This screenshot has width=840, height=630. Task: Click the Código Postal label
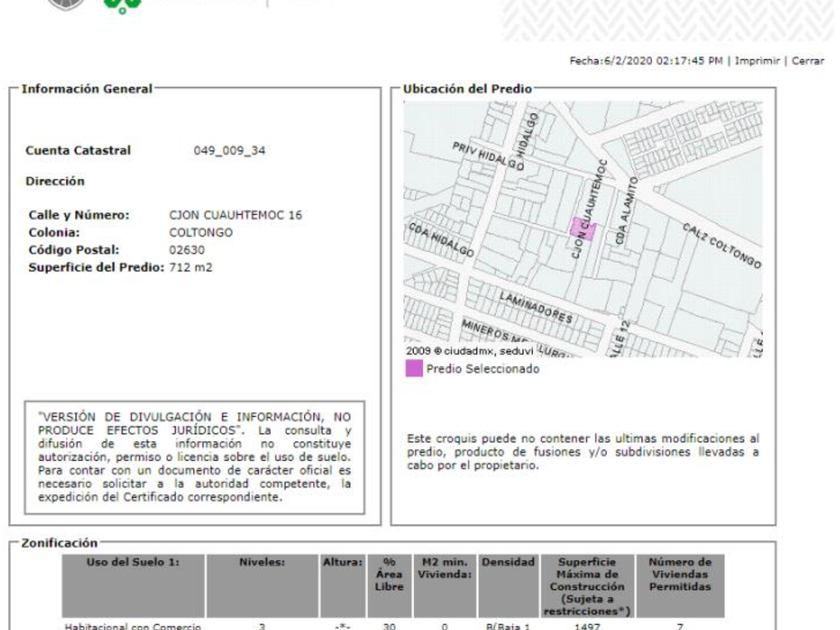click(x=74, y=250)
